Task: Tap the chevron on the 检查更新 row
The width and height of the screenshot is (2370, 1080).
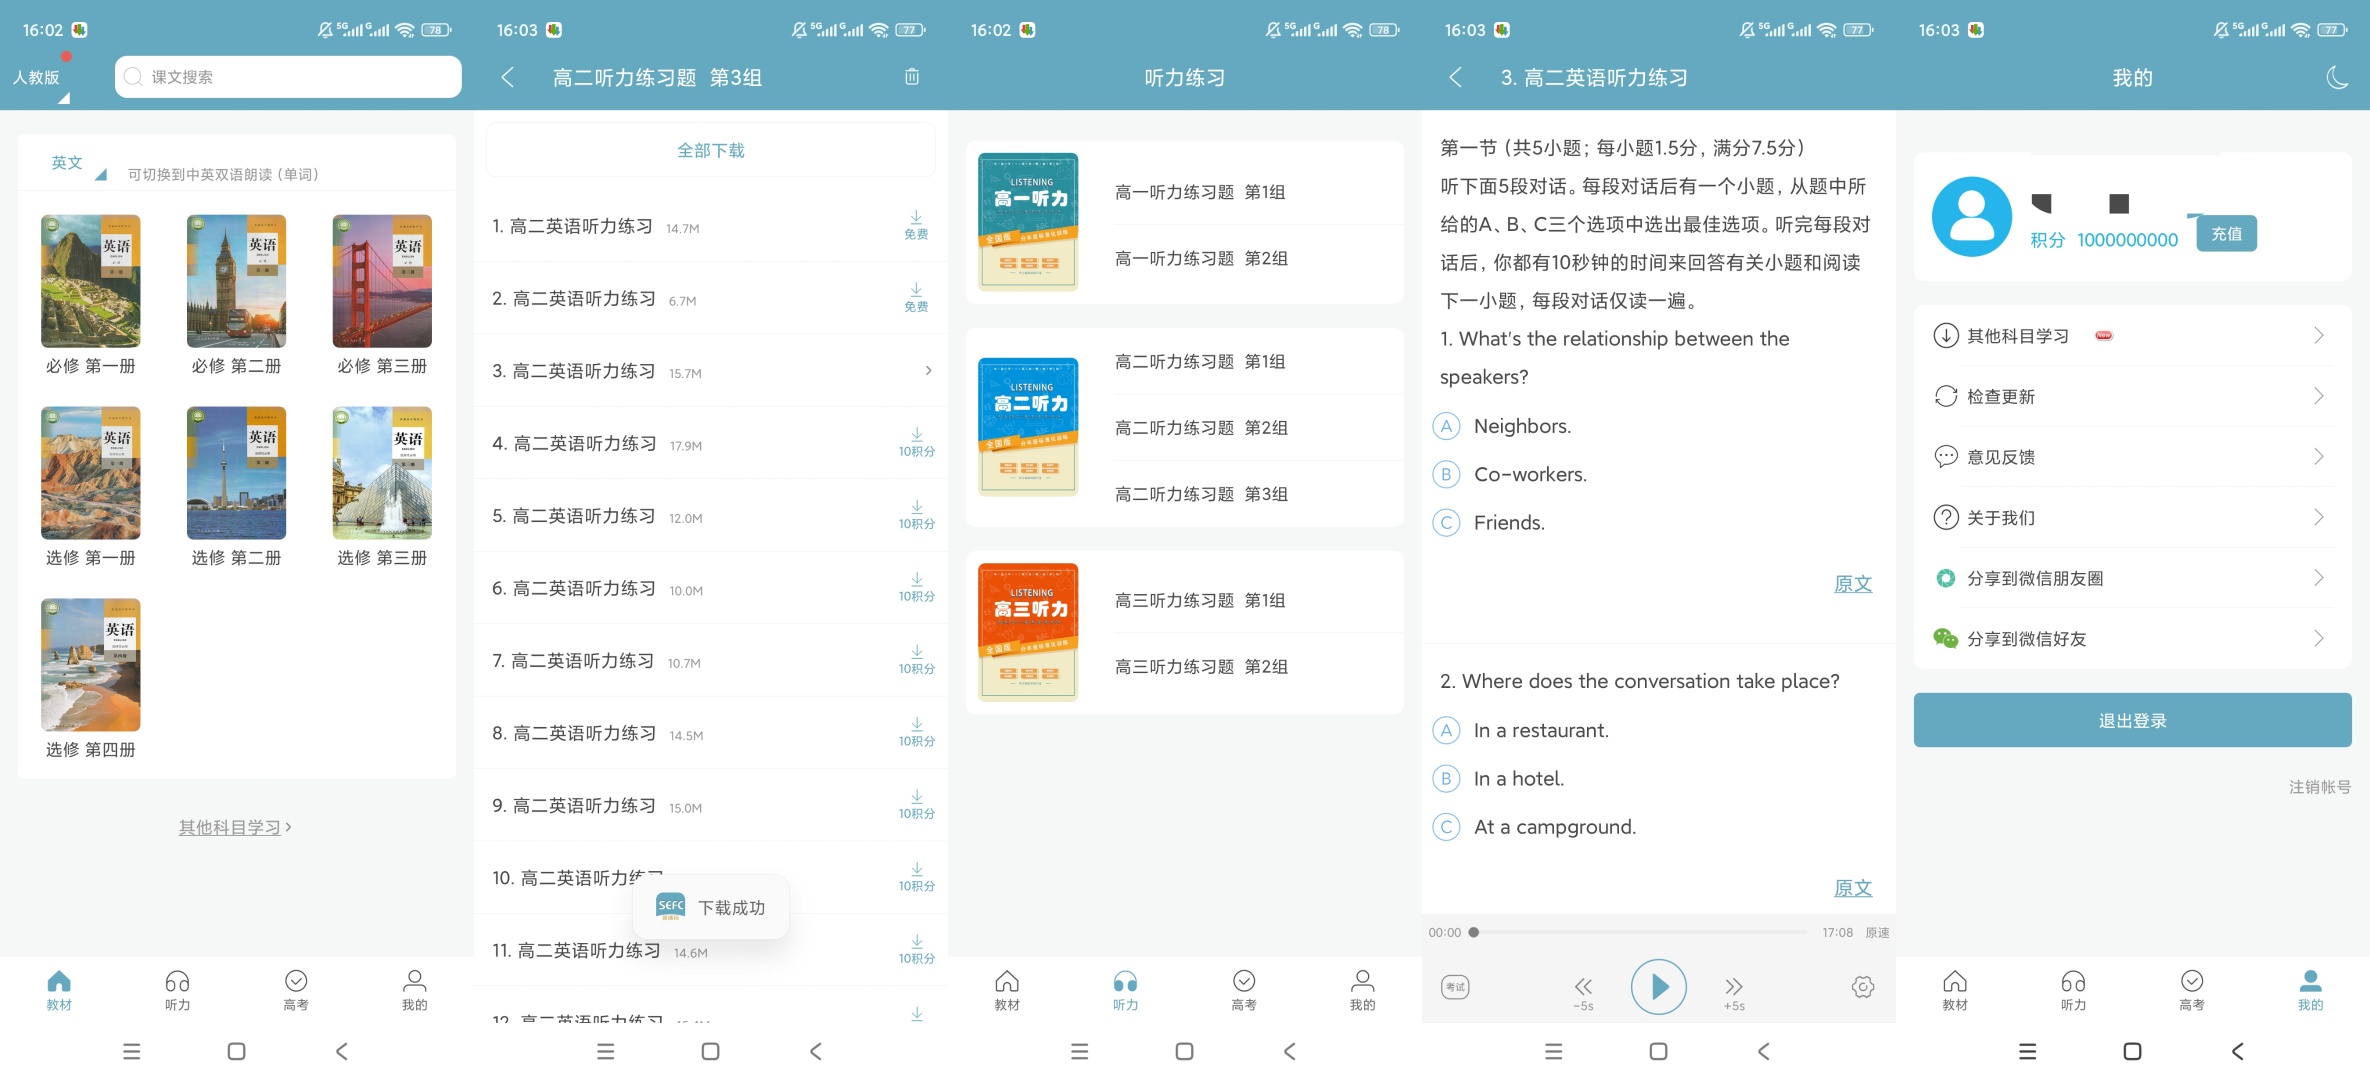Action: [2318, 396]
